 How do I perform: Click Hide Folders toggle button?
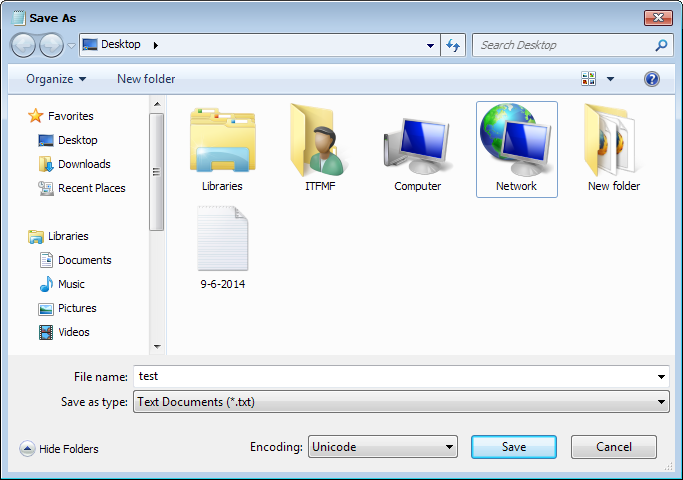pyautogui.click(x=59, y=449)
